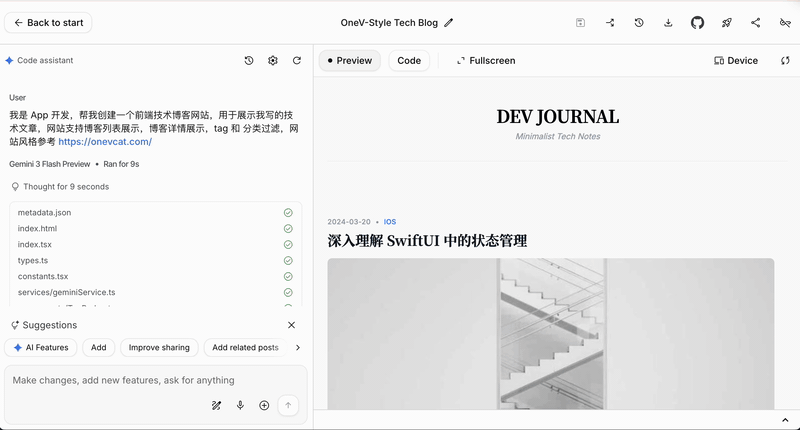Open Code assistant settings gear
800x430 pixels.
point(273,60)
